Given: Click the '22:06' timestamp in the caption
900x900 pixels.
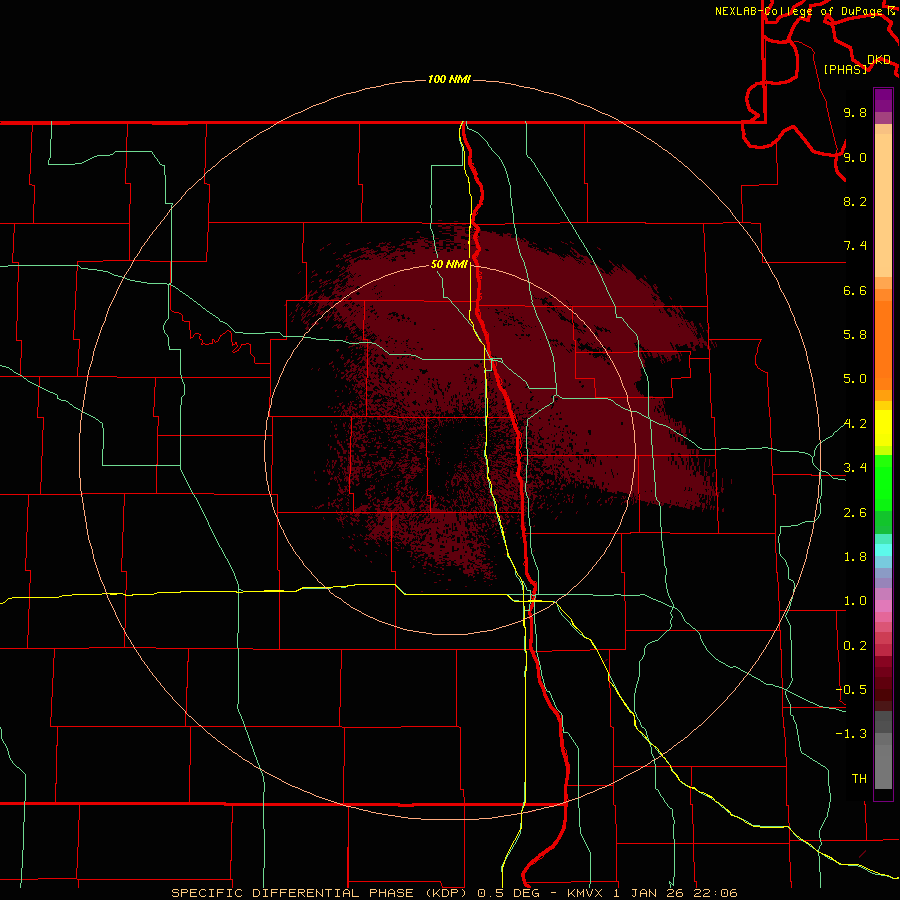Looking at the screenshot, I should coord(715,893).
